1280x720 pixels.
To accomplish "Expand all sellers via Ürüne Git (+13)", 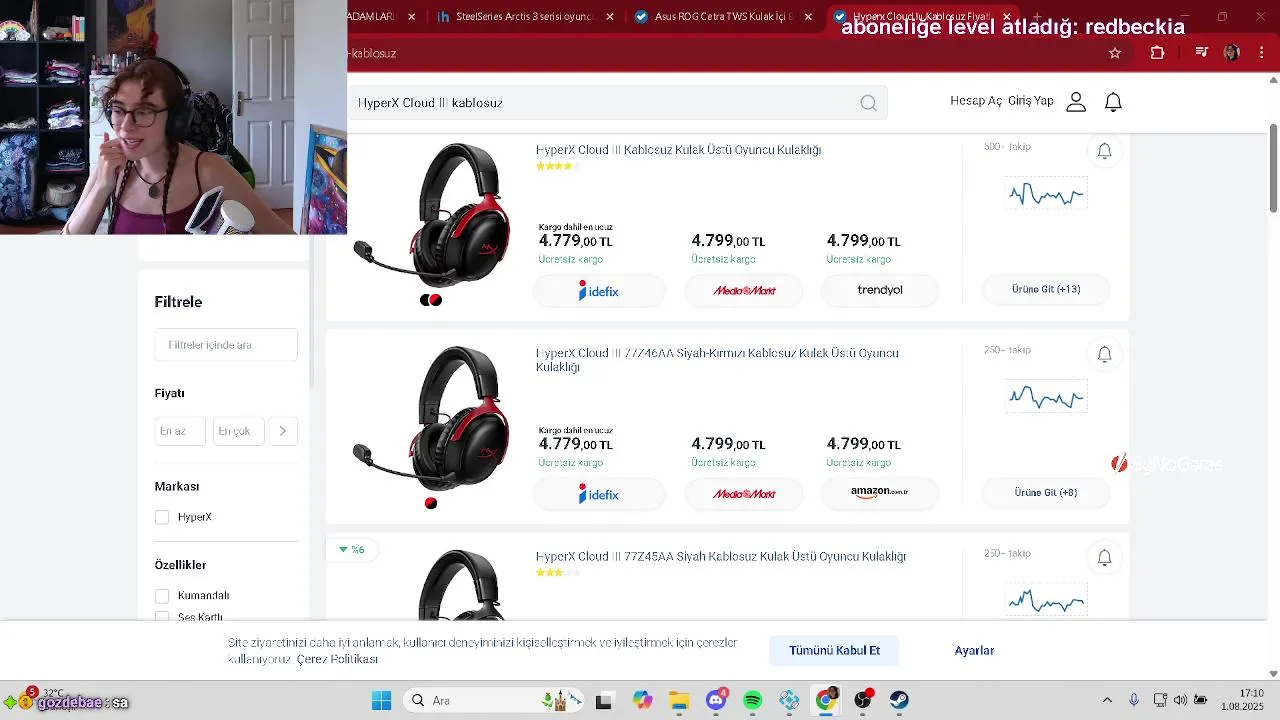I will click(1046, 289).
